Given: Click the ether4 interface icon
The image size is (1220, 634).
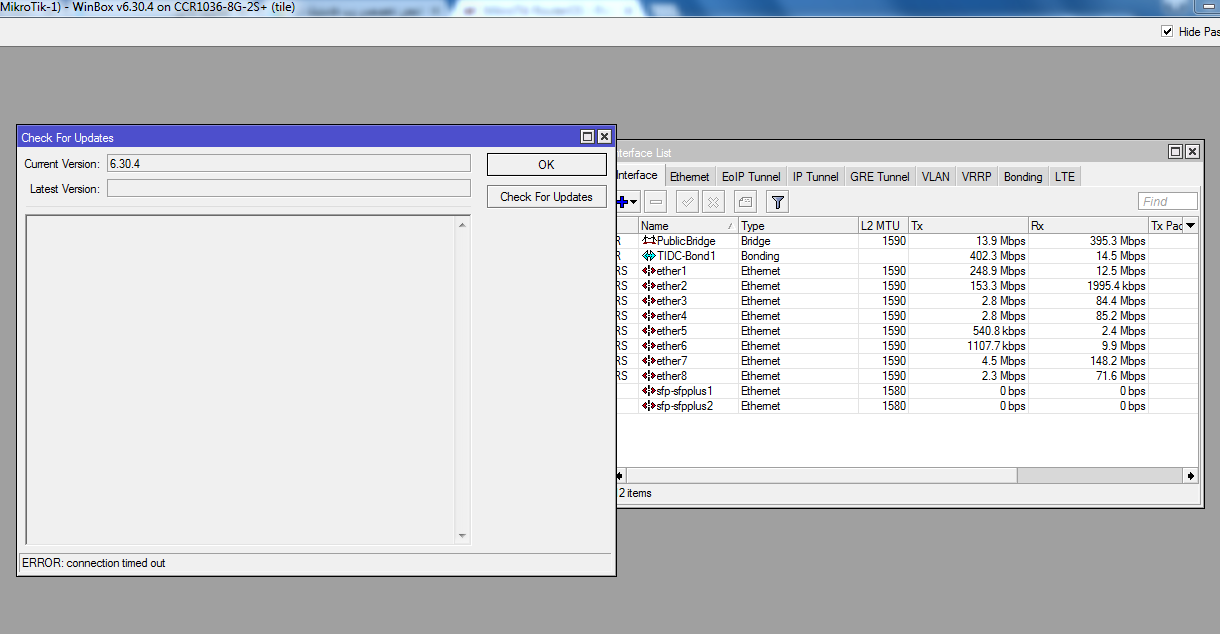Looking at the screenshot, I should pos(649,316).
